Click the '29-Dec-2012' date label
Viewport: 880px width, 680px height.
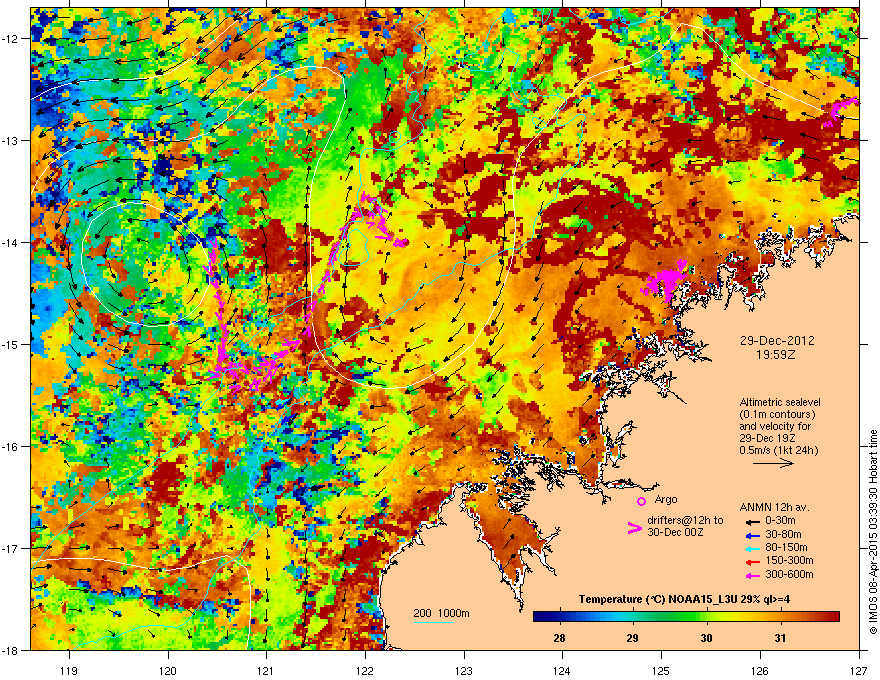777,341
